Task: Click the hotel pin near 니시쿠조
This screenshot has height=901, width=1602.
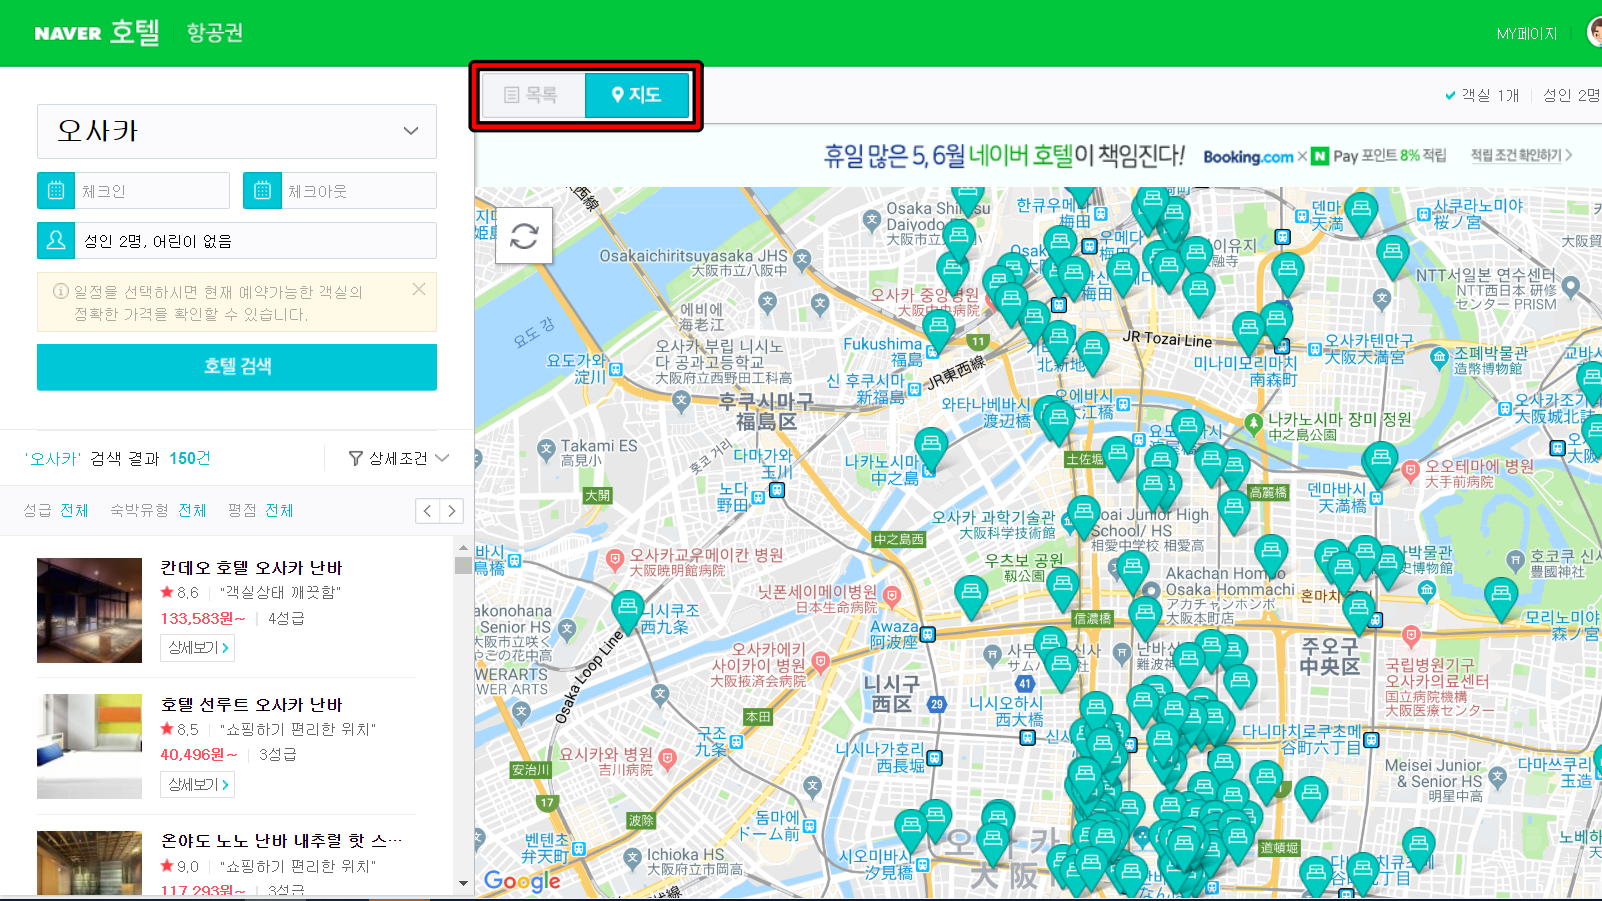Action: 627,610
